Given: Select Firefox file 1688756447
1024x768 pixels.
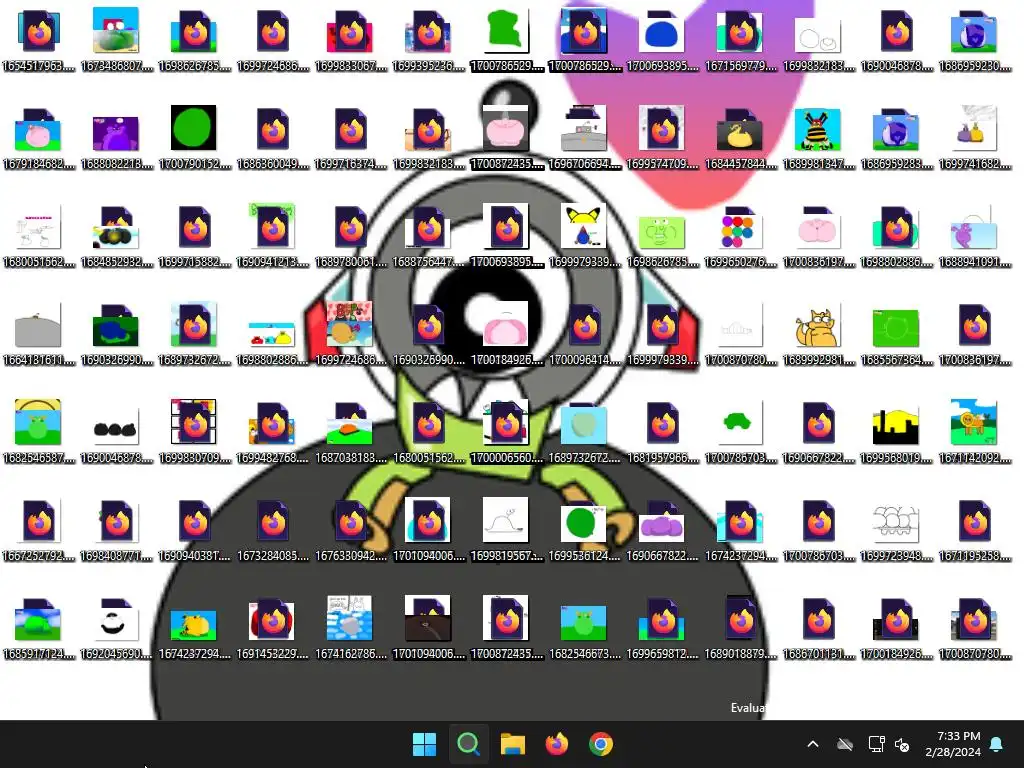Looking at the screenshot, I should tap(428, 236).
